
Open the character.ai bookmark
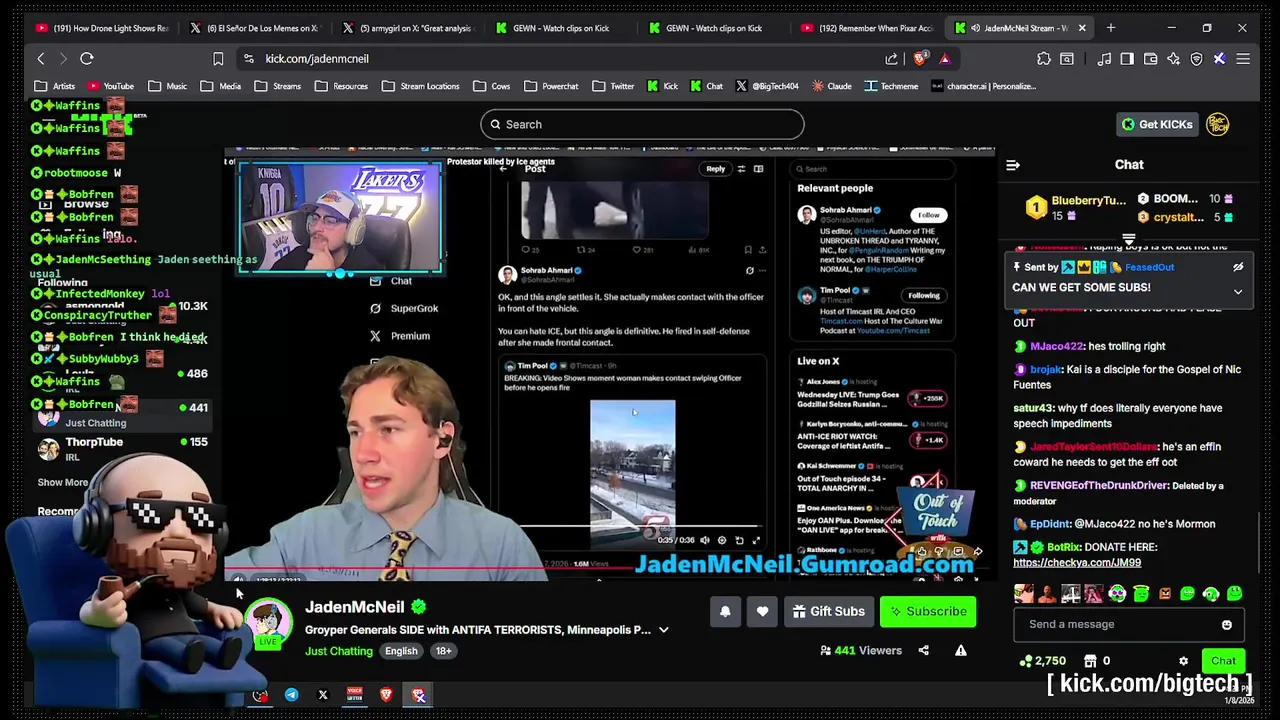pos(984,86)
